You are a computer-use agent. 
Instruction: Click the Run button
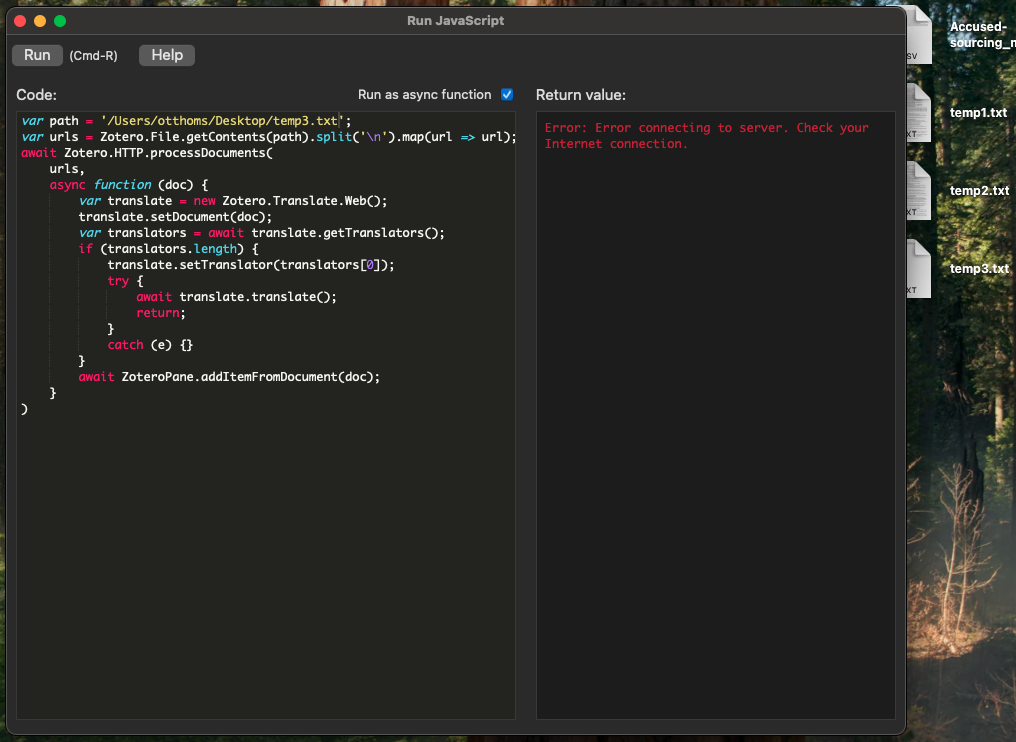[37, 55]
